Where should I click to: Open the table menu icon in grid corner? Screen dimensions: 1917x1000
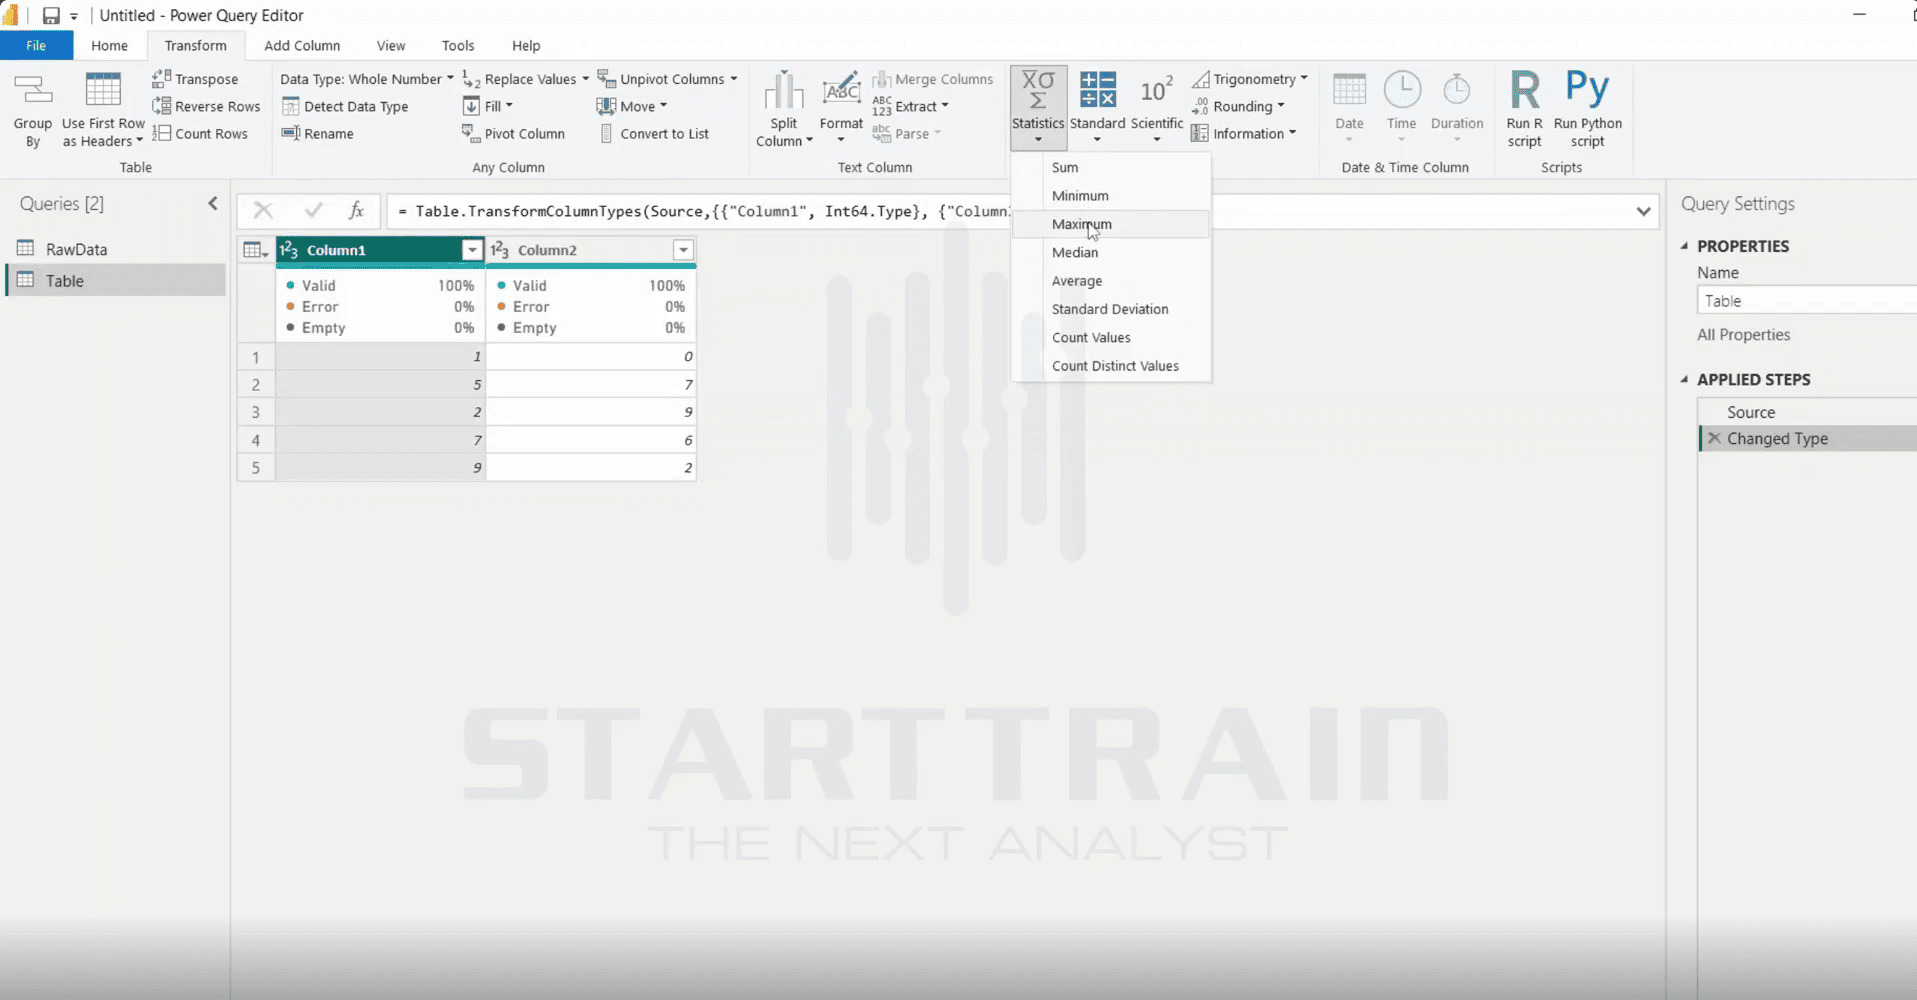click(256, 250)
